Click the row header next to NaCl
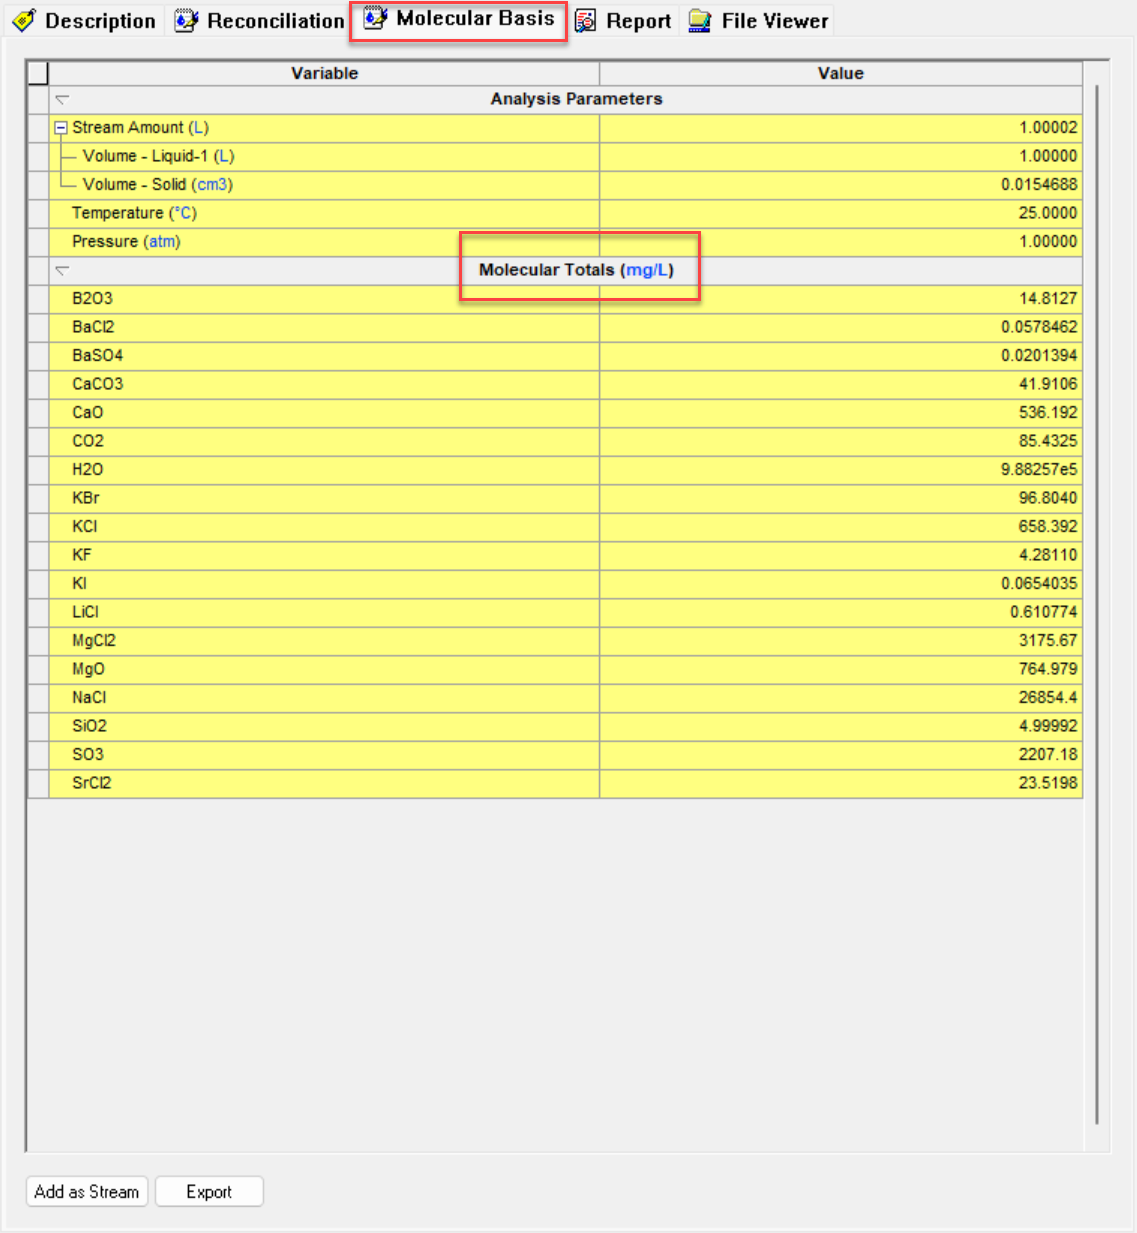The image size is (1137, 1233). pos(38,698)
